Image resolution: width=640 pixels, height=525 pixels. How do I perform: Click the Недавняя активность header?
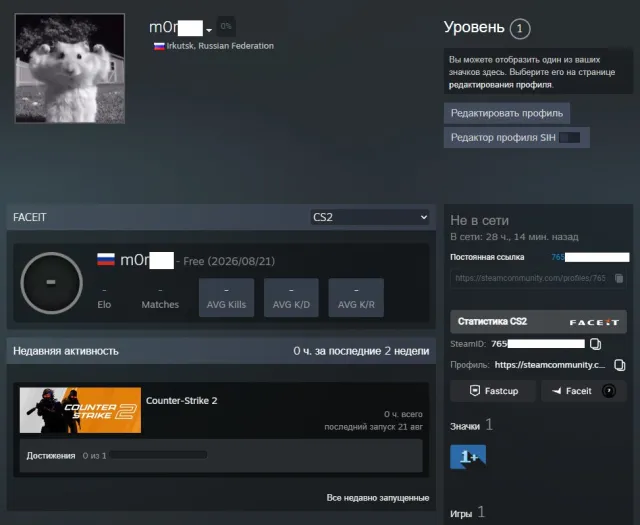click(66, 351)
